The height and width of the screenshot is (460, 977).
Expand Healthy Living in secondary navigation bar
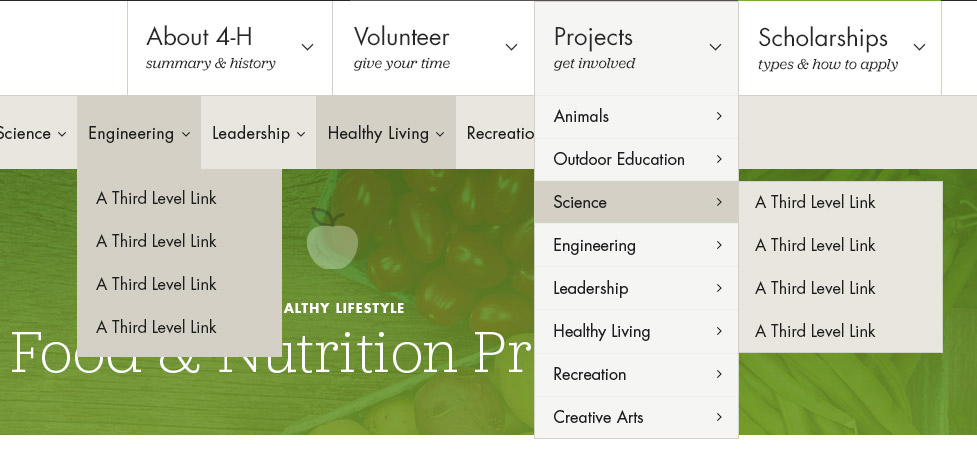386,133
